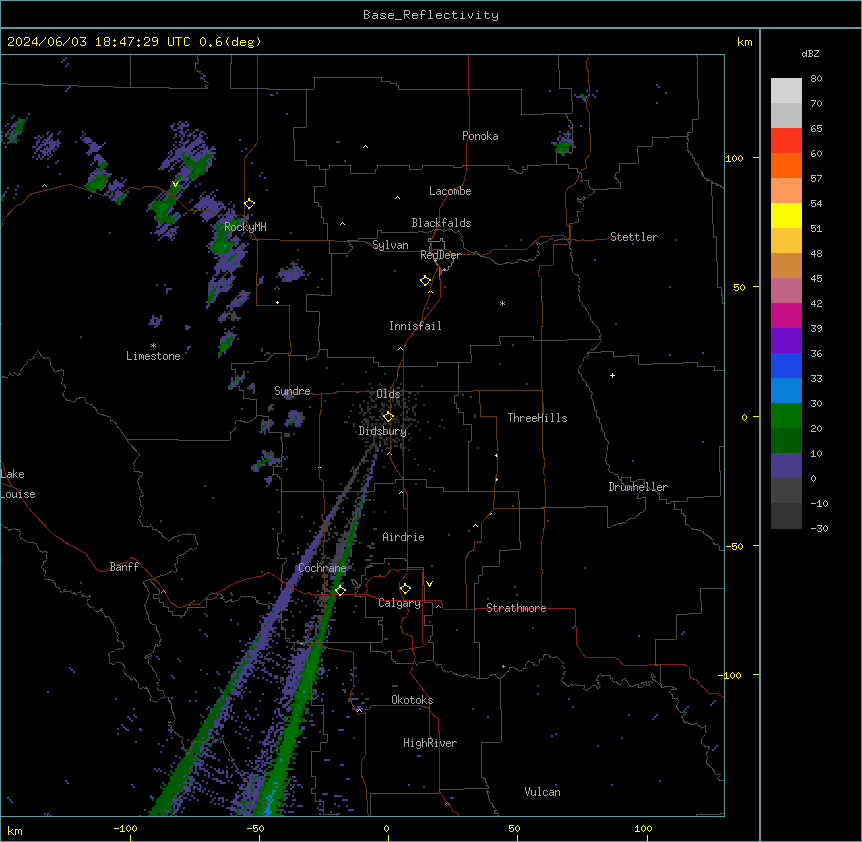Click the Blackfalds city label

441,223
